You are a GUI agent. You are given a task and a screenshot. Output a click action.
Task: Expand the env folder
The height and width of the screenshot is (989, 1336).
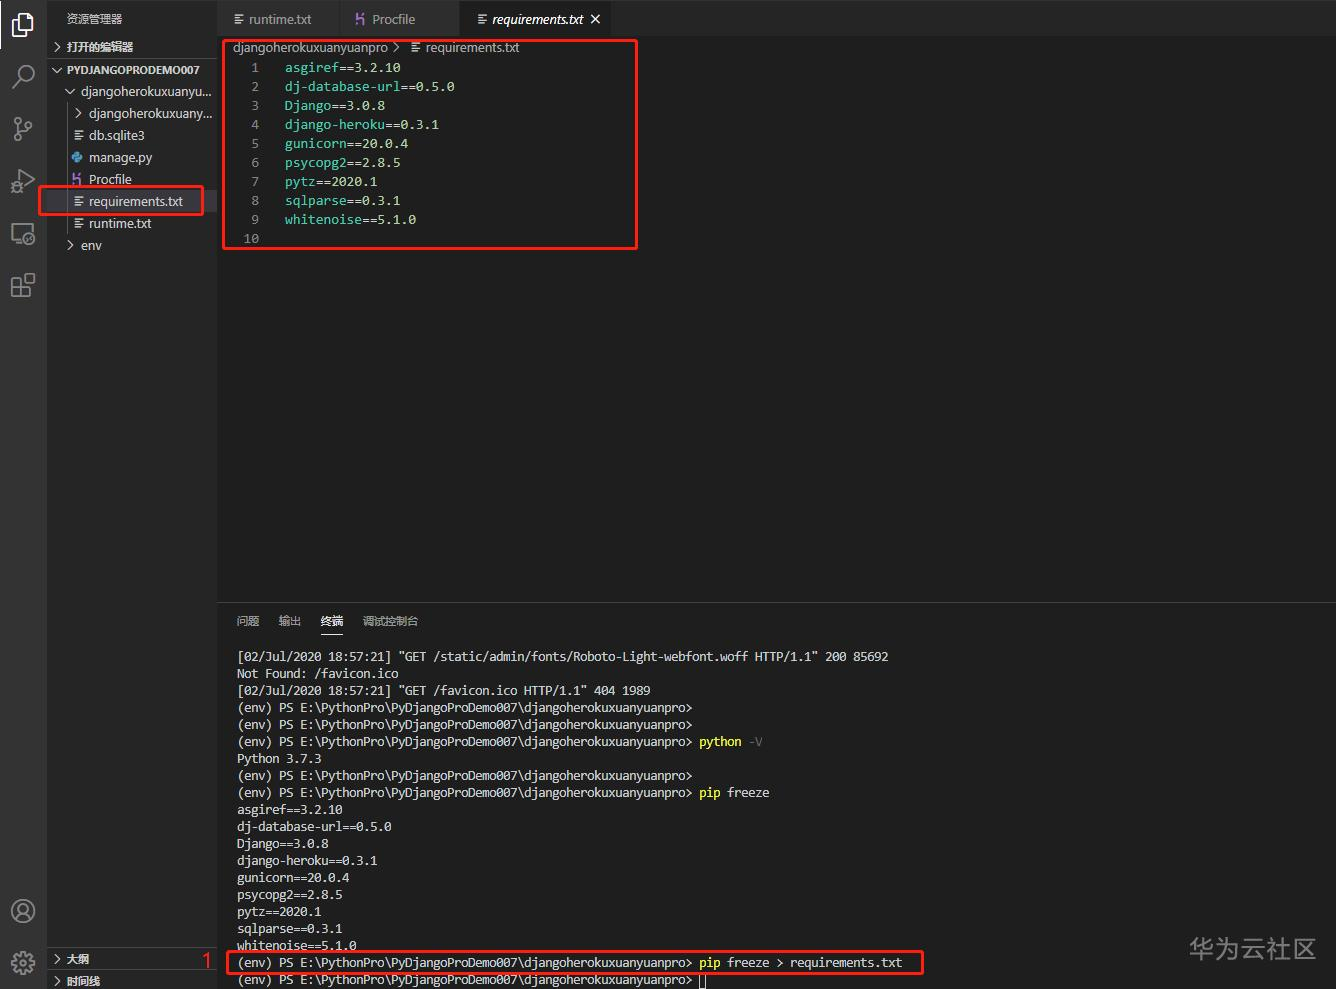(132, 245)
